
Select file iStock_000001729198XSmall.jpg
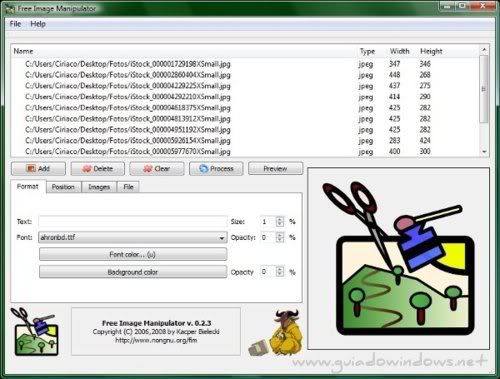tap(128, 64)
